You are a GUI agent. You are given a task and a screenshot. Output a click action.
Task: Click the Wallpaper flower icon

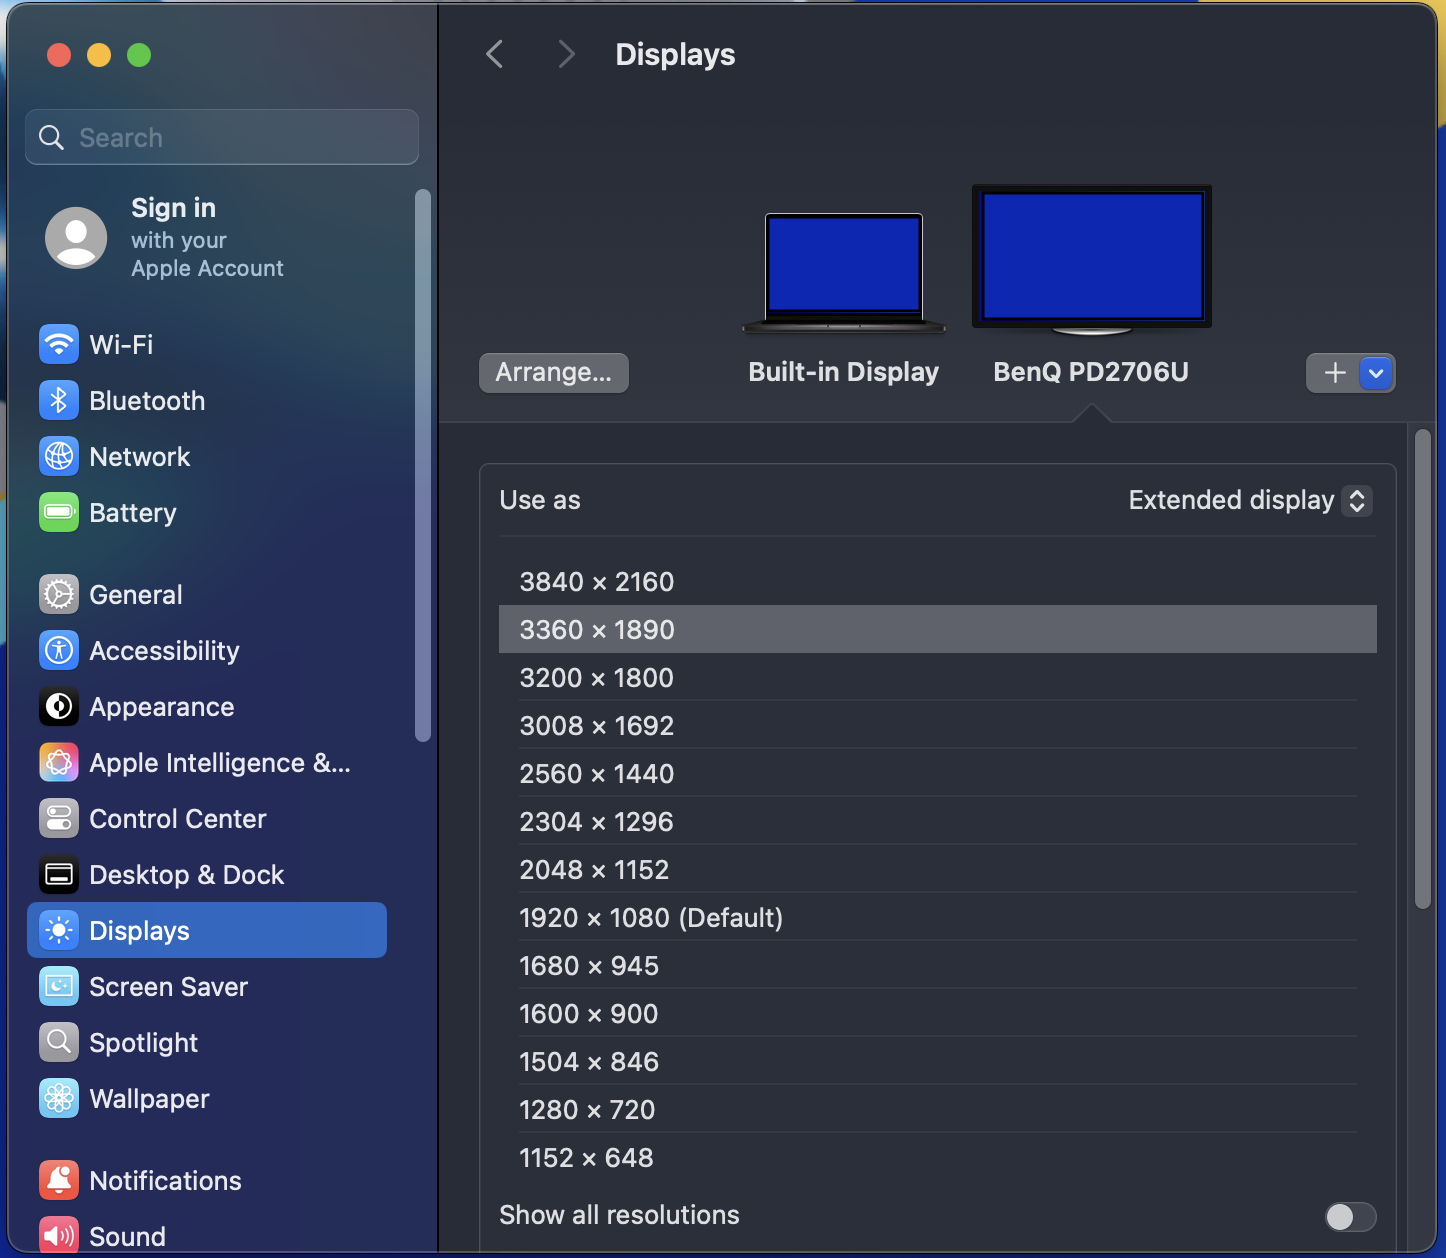59,1099
